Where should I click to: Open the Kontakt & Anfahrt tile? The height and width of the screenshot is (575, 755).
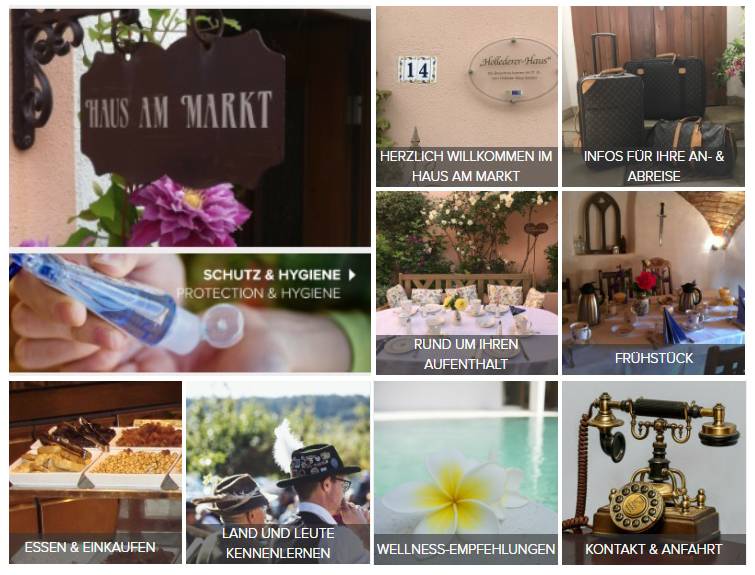coord(653,472)
